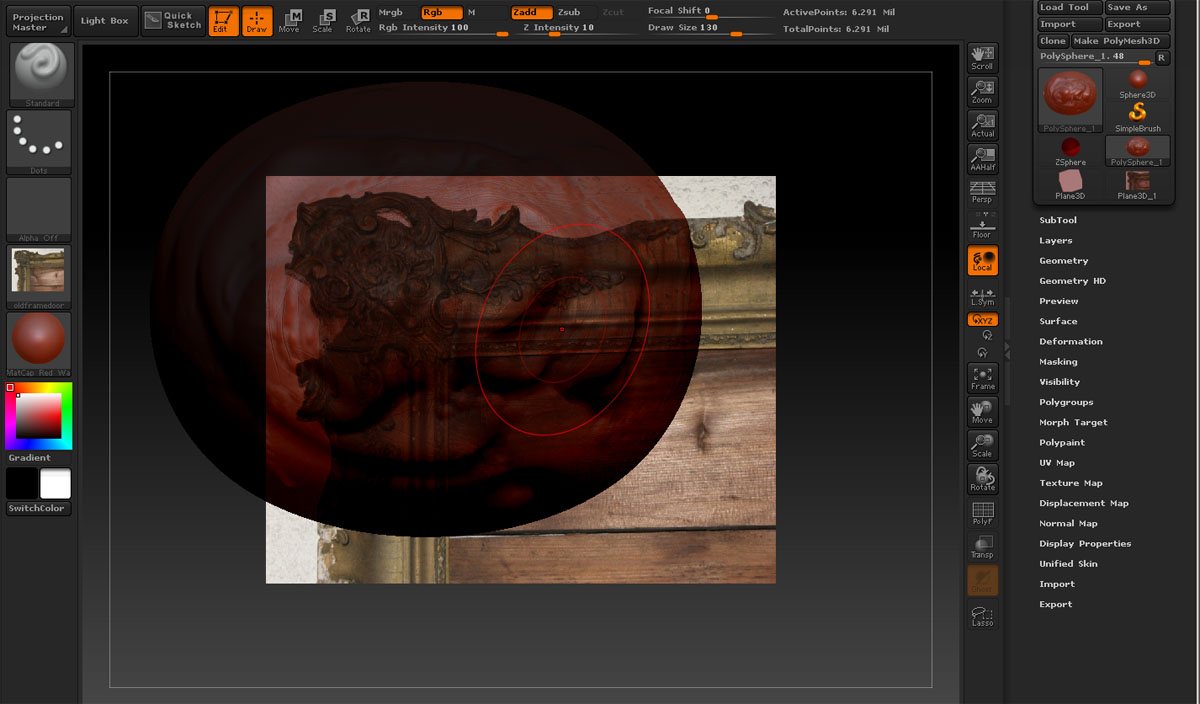
Task: Activate Quick Sketch mode
Action: 172,20
